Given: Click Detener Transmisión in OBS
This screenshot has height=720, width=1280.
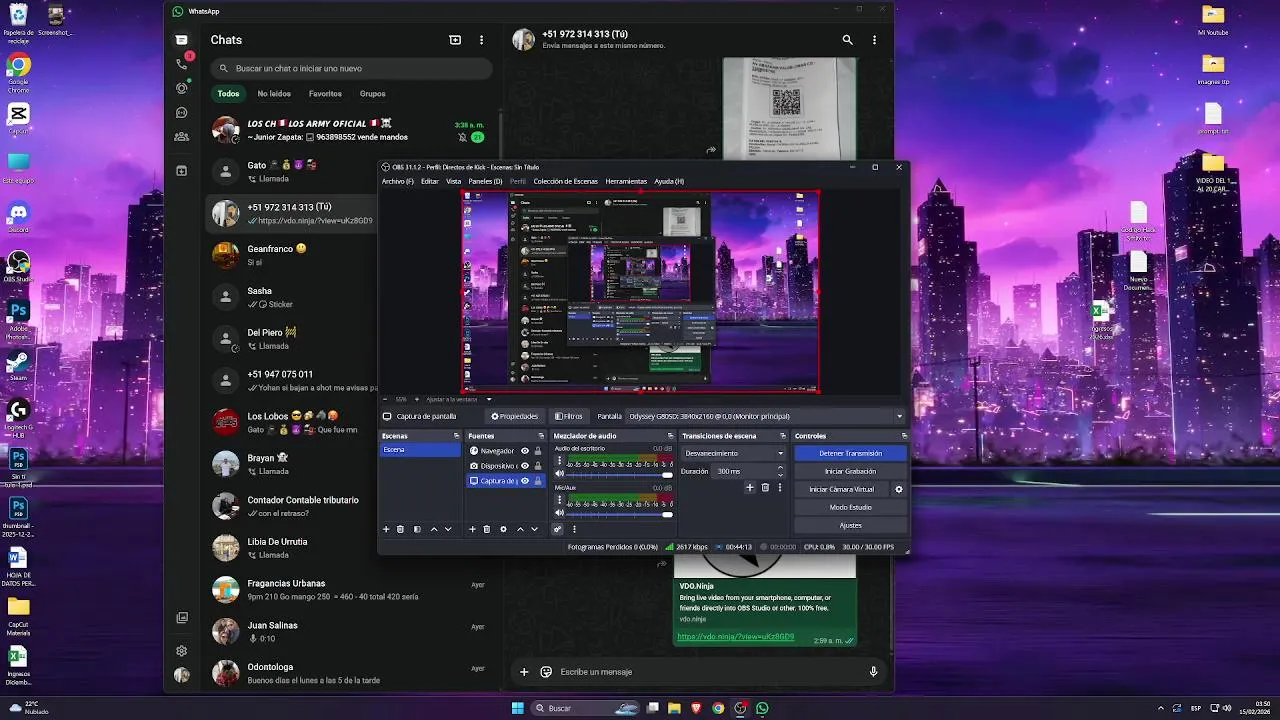Looking at the screenshot, I should 850,453.
